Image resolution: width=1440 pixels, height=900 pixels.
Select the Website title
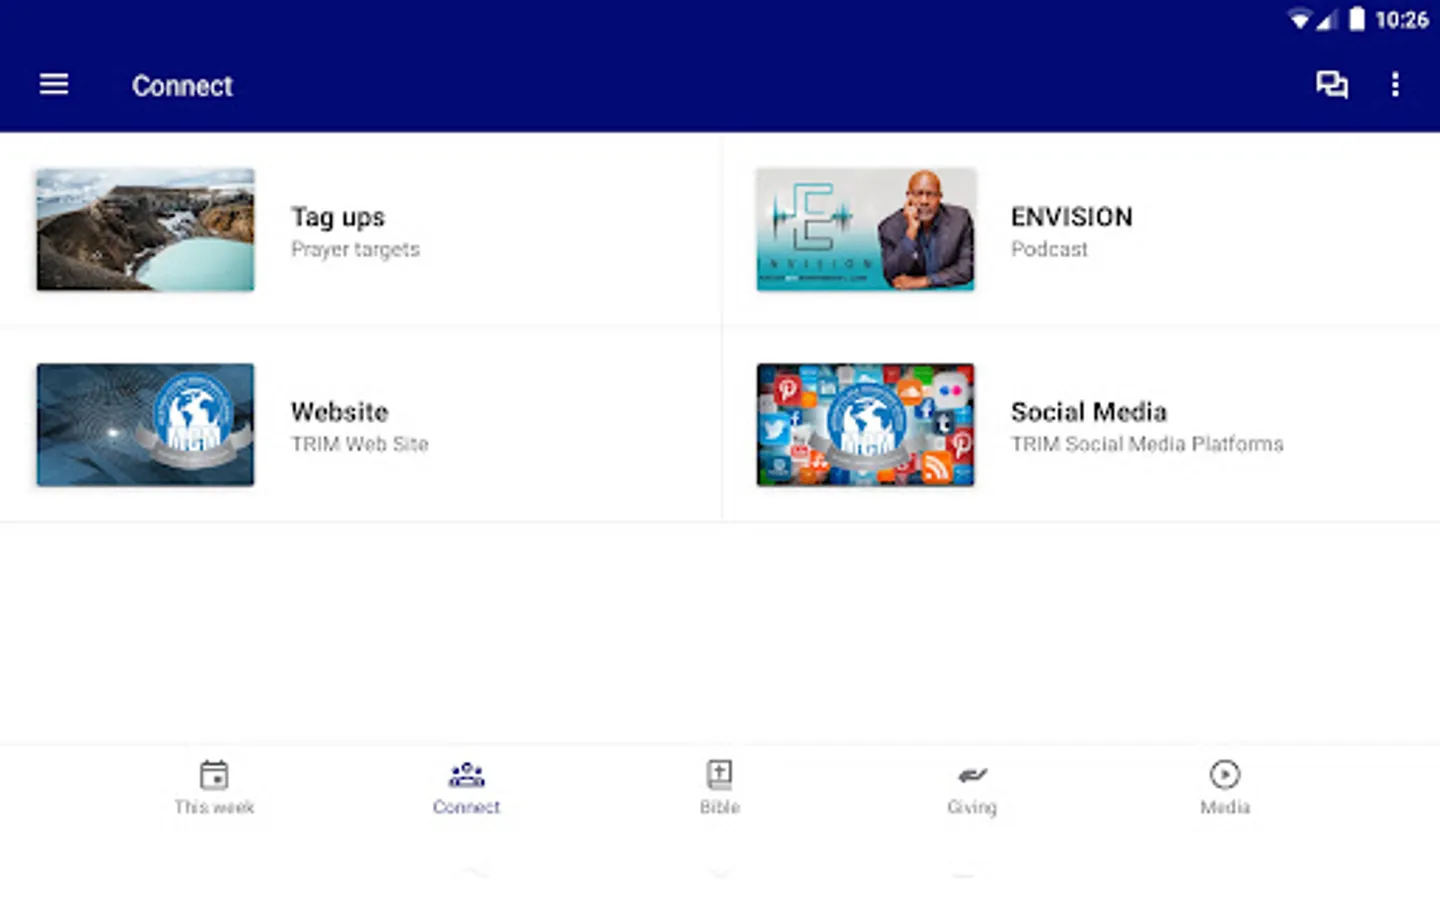coord(340,412)
